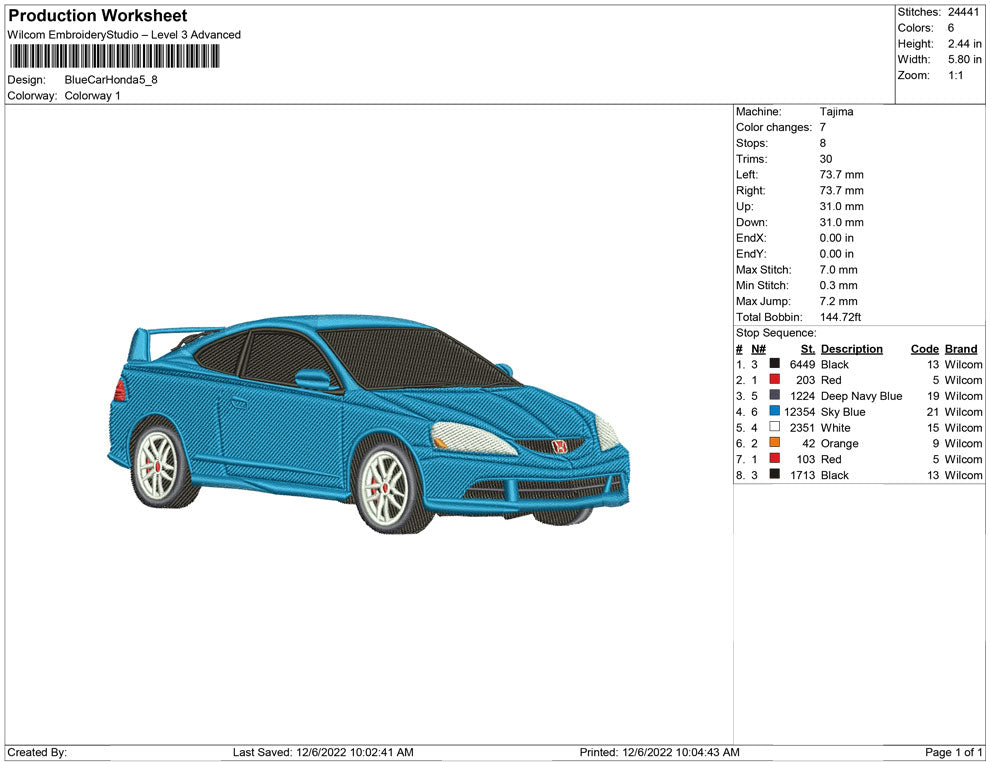Click the Production Worksheet title
Screen dimensions: 990x762
click(x=97, y=16)
